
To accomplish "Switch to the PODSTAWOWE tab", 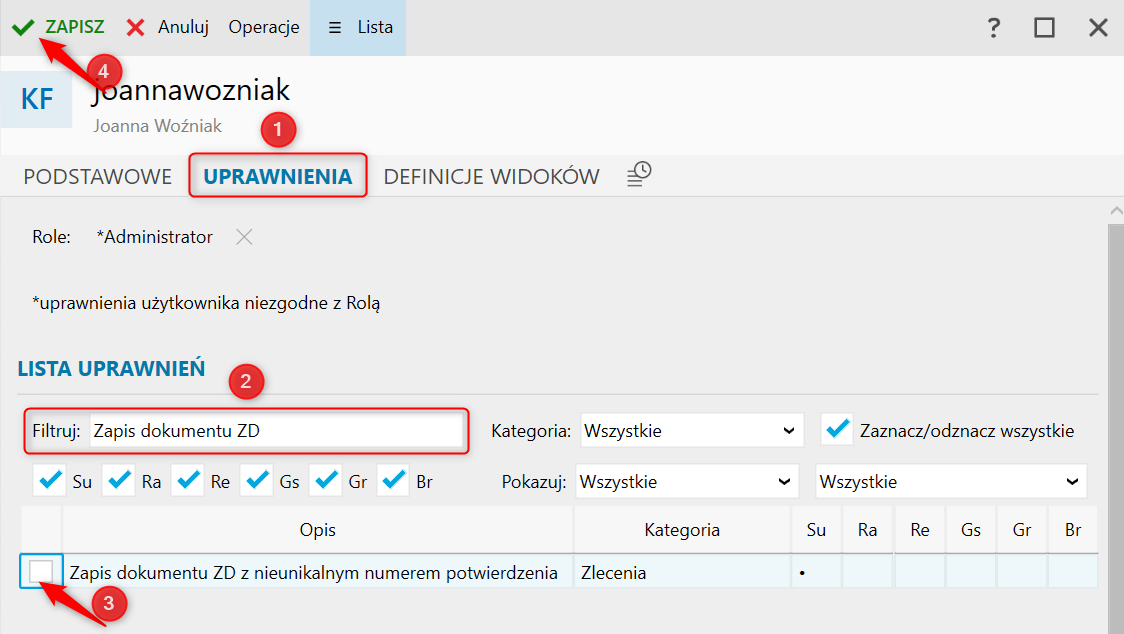I will click(x=97, y=176).
